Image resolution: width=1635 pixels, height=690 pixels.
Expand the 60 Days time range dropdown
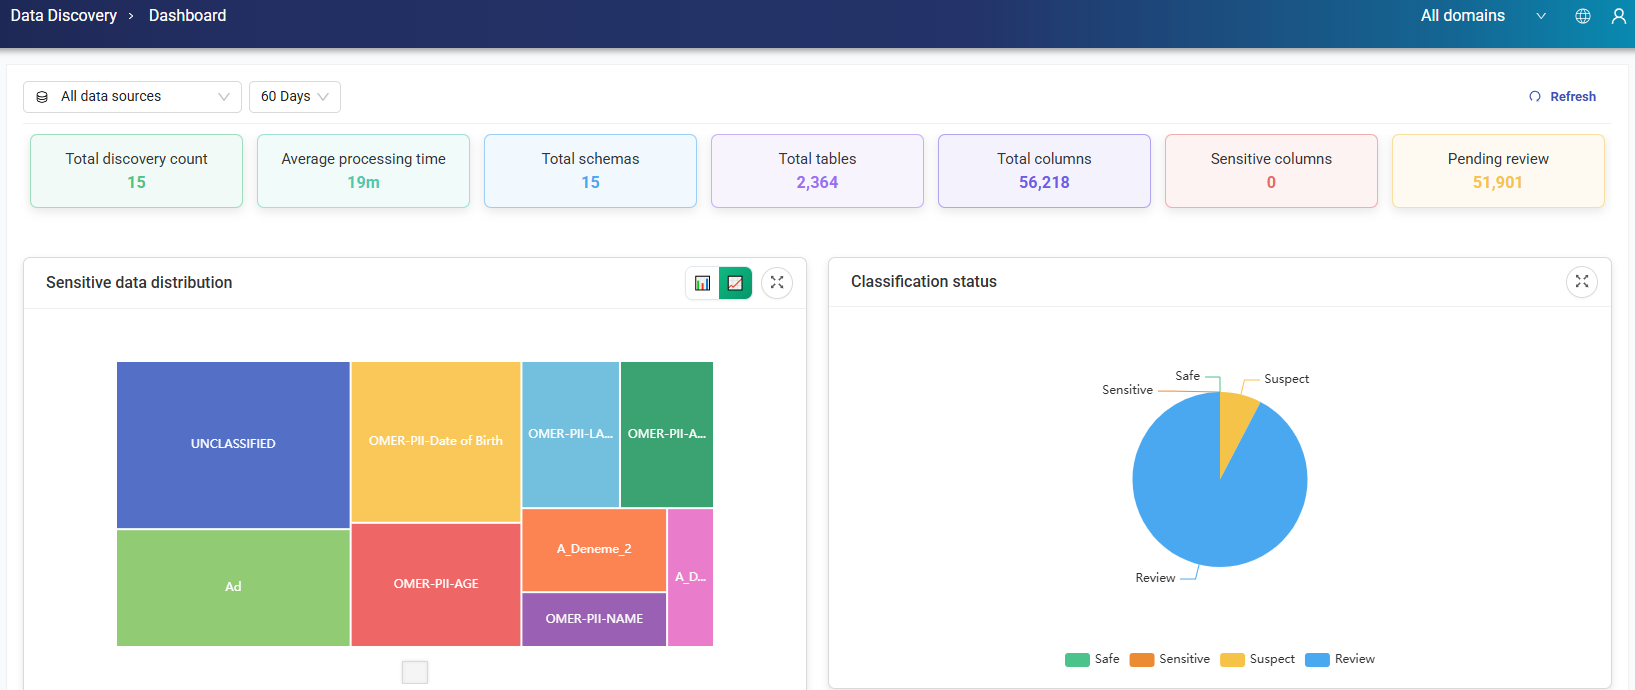pos(294,97)
